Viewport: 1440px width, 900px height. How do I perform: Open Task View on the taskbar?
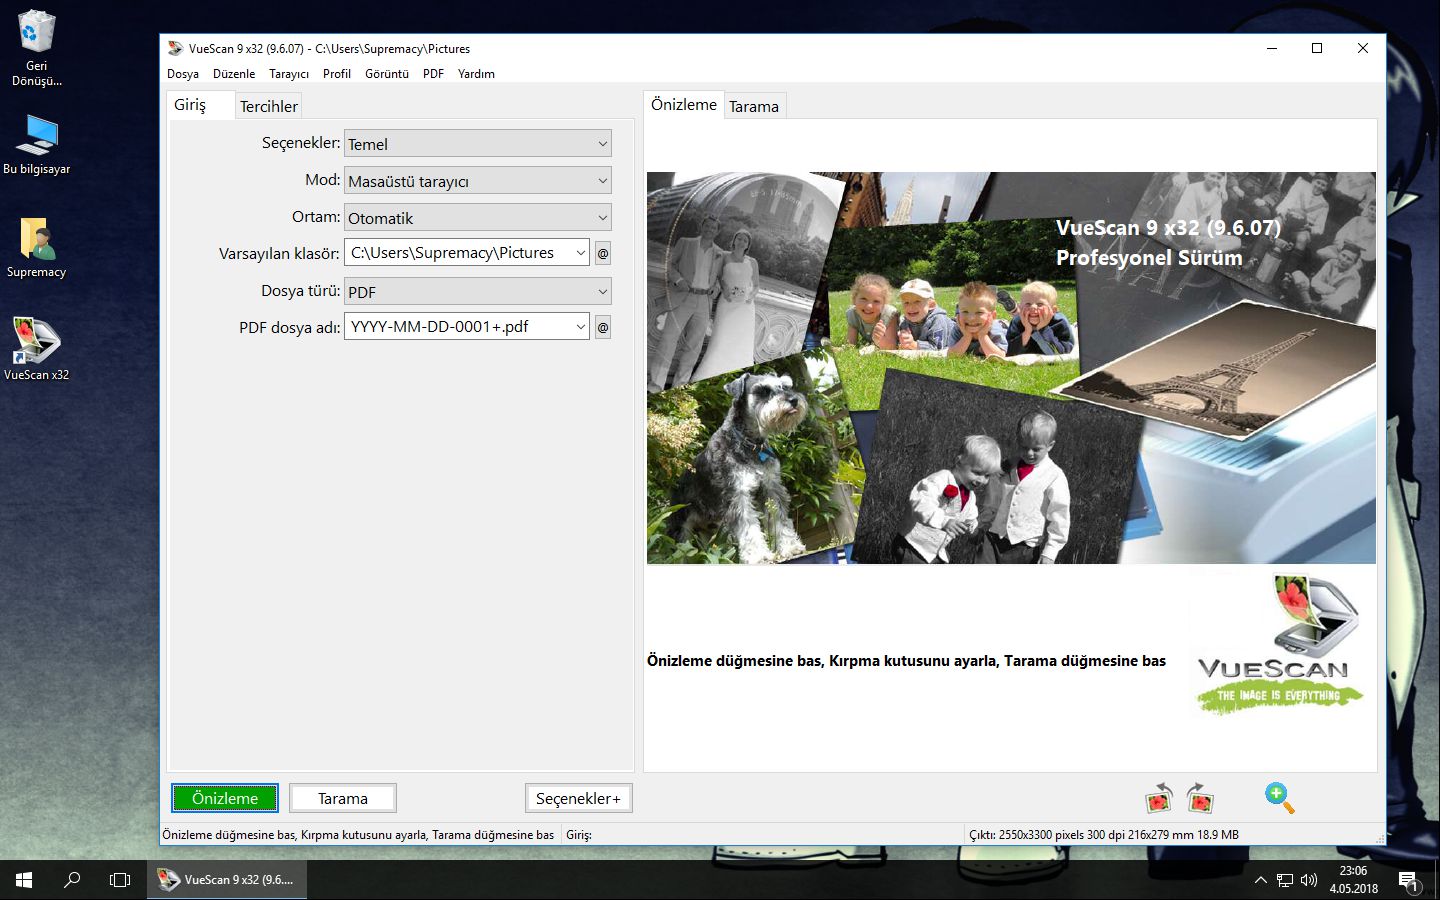click(120, 880)
